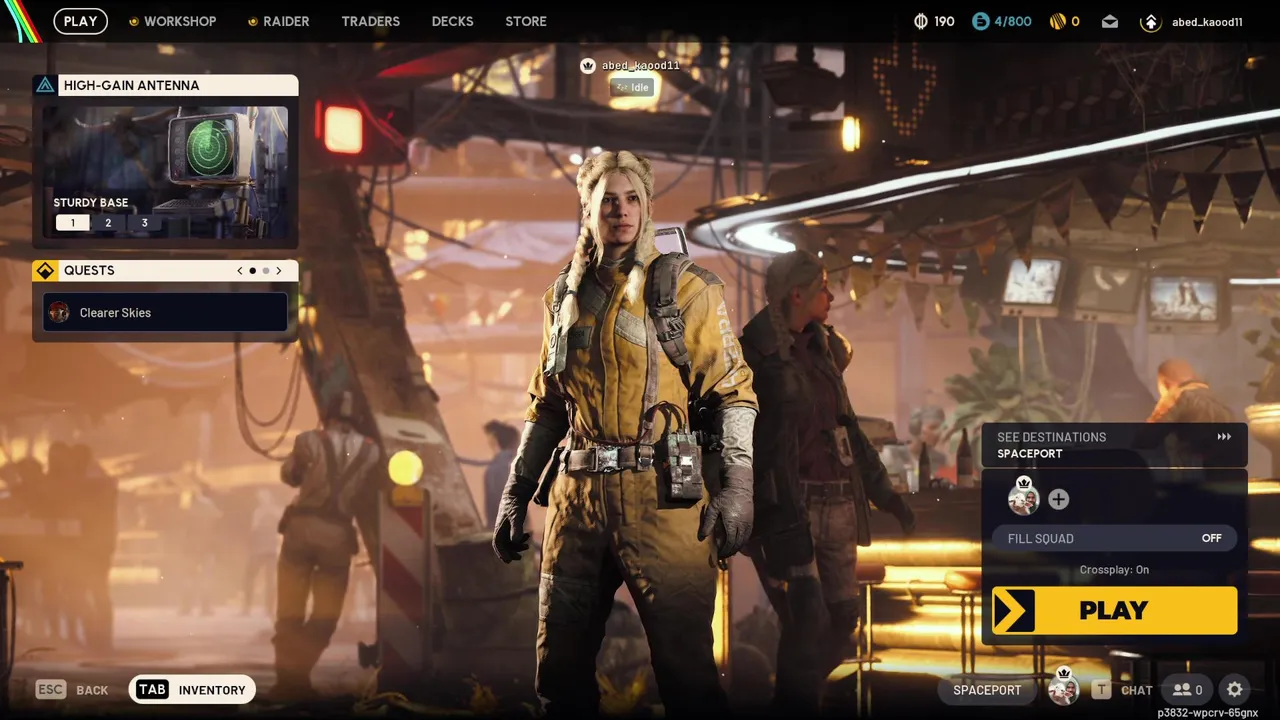Click the build code text p3832-wpcrv-65gnx

1207,713
